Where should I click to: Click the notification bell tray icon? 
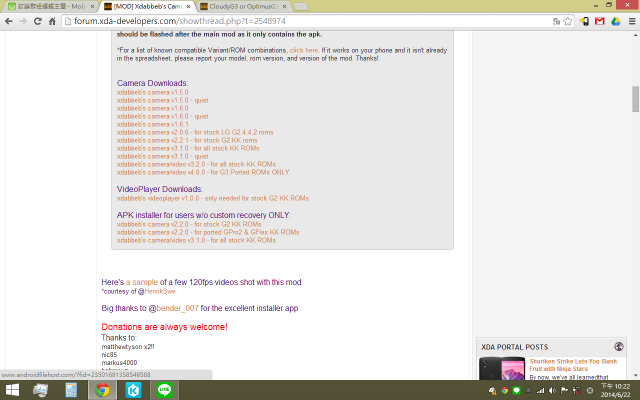pos(528,391)
